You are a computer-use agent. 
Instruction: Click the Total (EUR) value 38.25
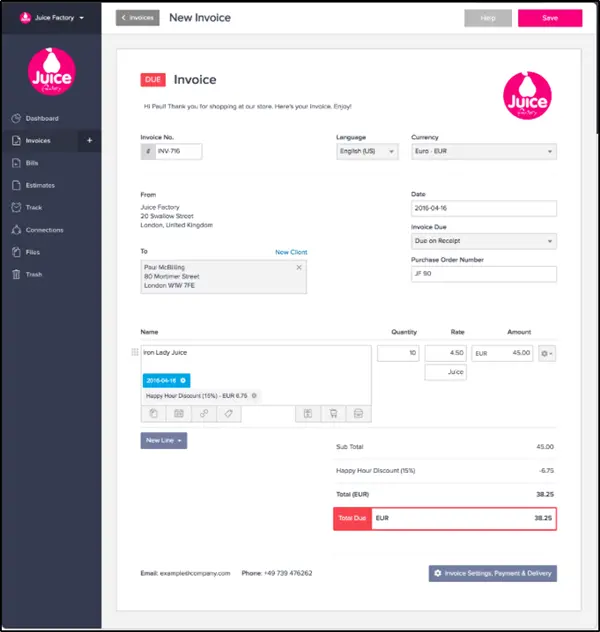[545, 495]
